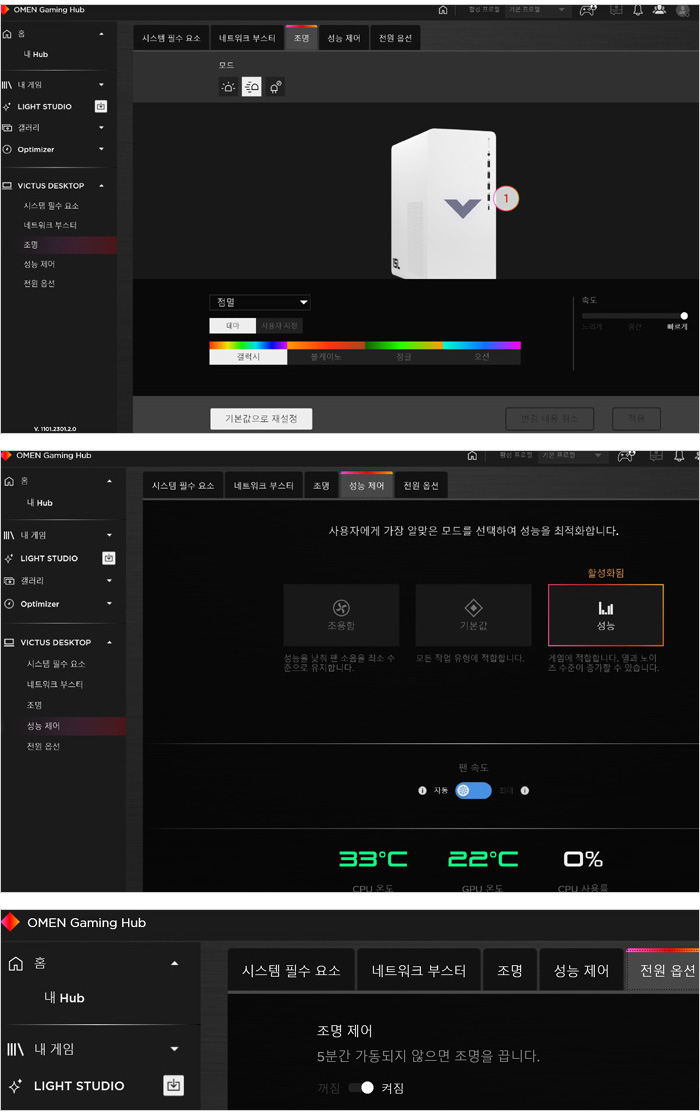Open the 점멸 lighting effect dropdown

tap(259, 302)
